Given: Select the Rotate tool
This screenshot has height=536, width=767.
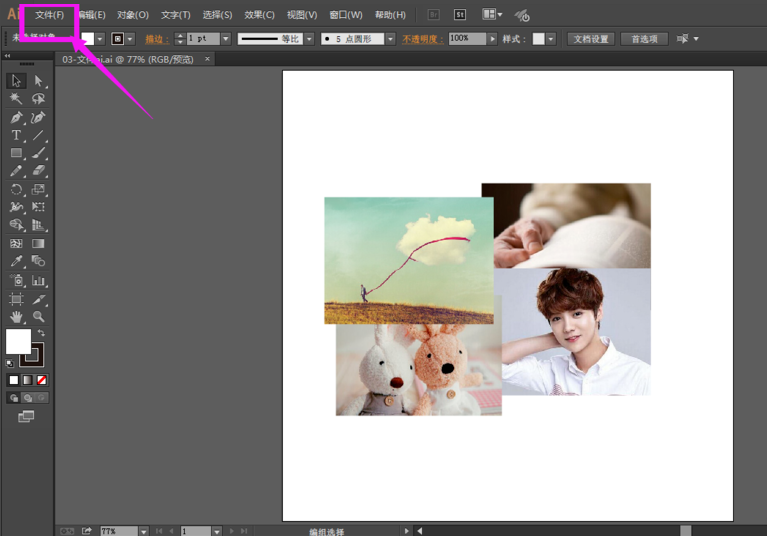Looking at the screenshot, I should click(16, 189).
